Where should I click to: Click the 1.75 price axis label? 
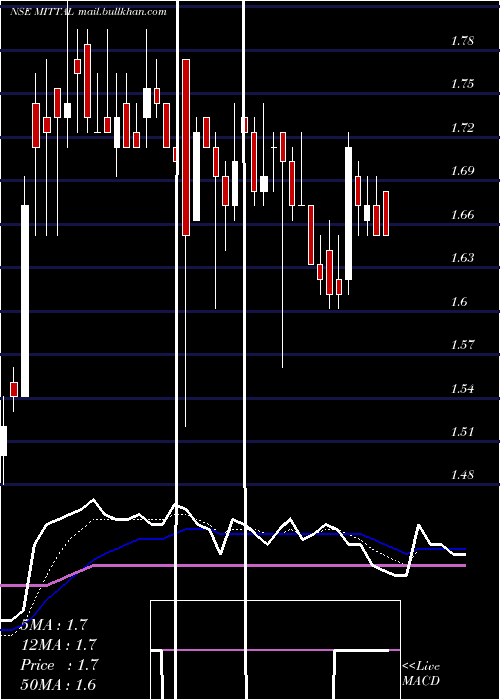click(462, 84)
